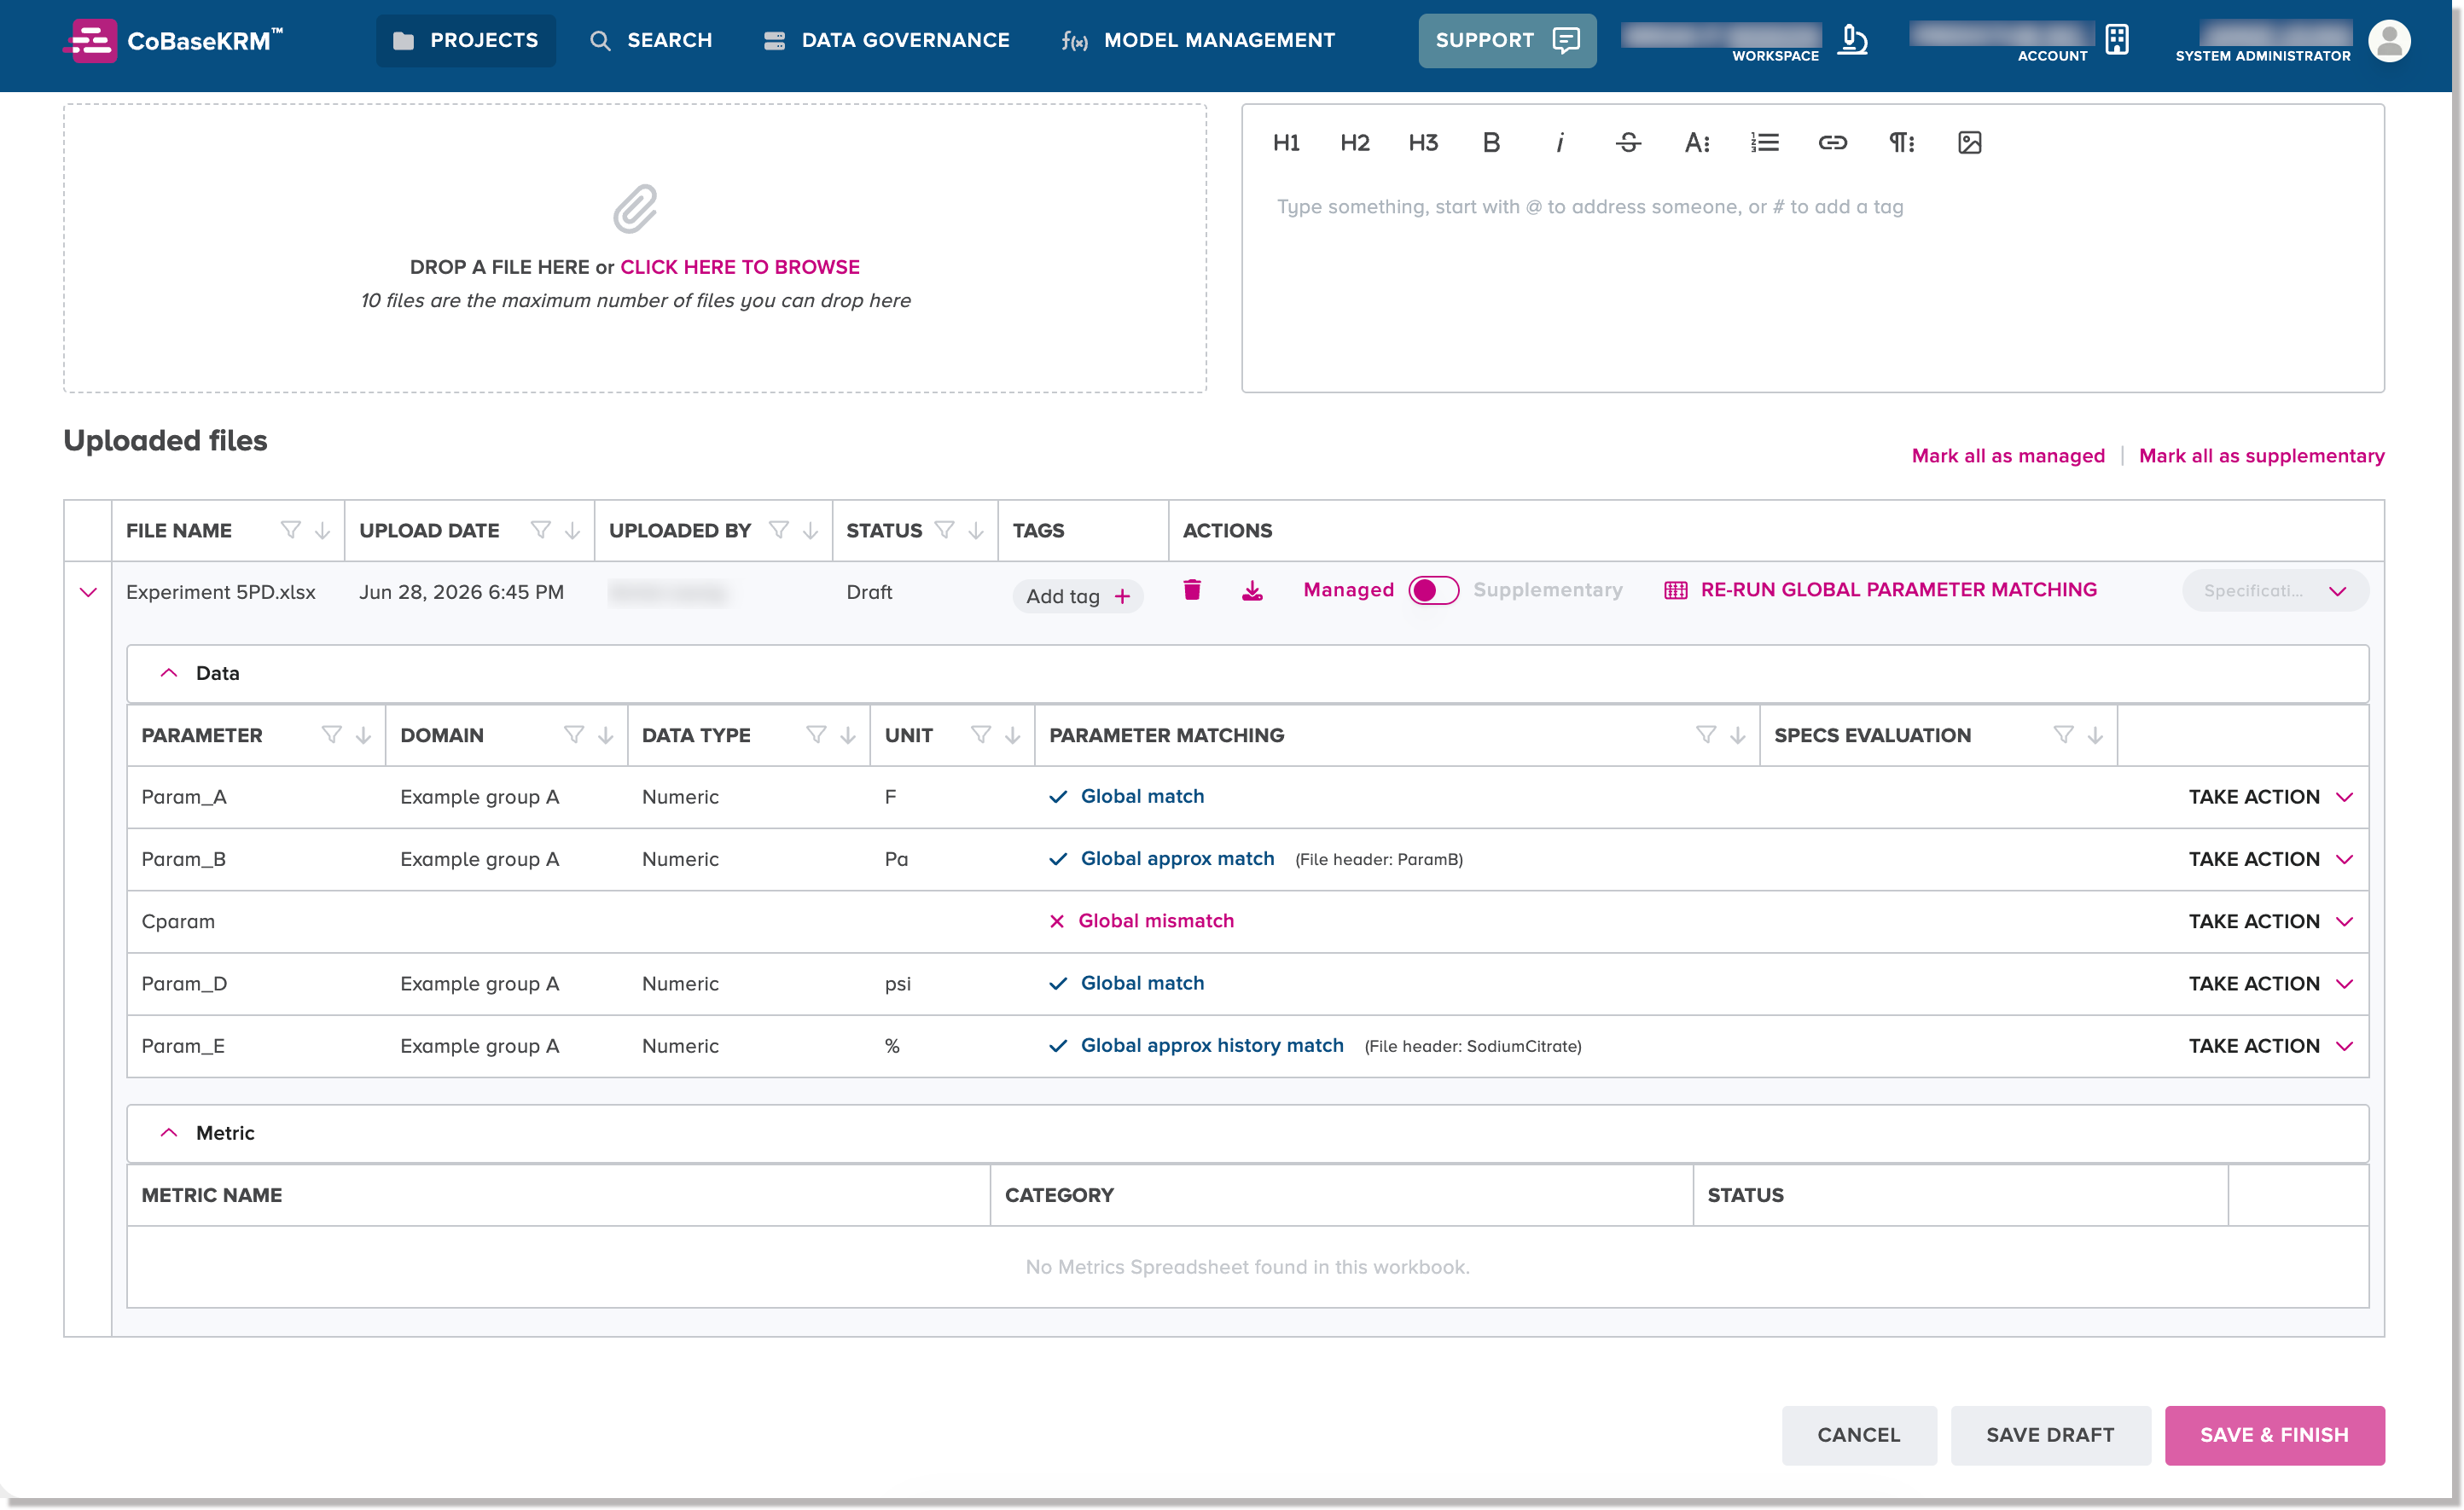The height and width of the screenshot is (1510, 2464).
Task: Filter the File Name column
Action: click(290, 530)
